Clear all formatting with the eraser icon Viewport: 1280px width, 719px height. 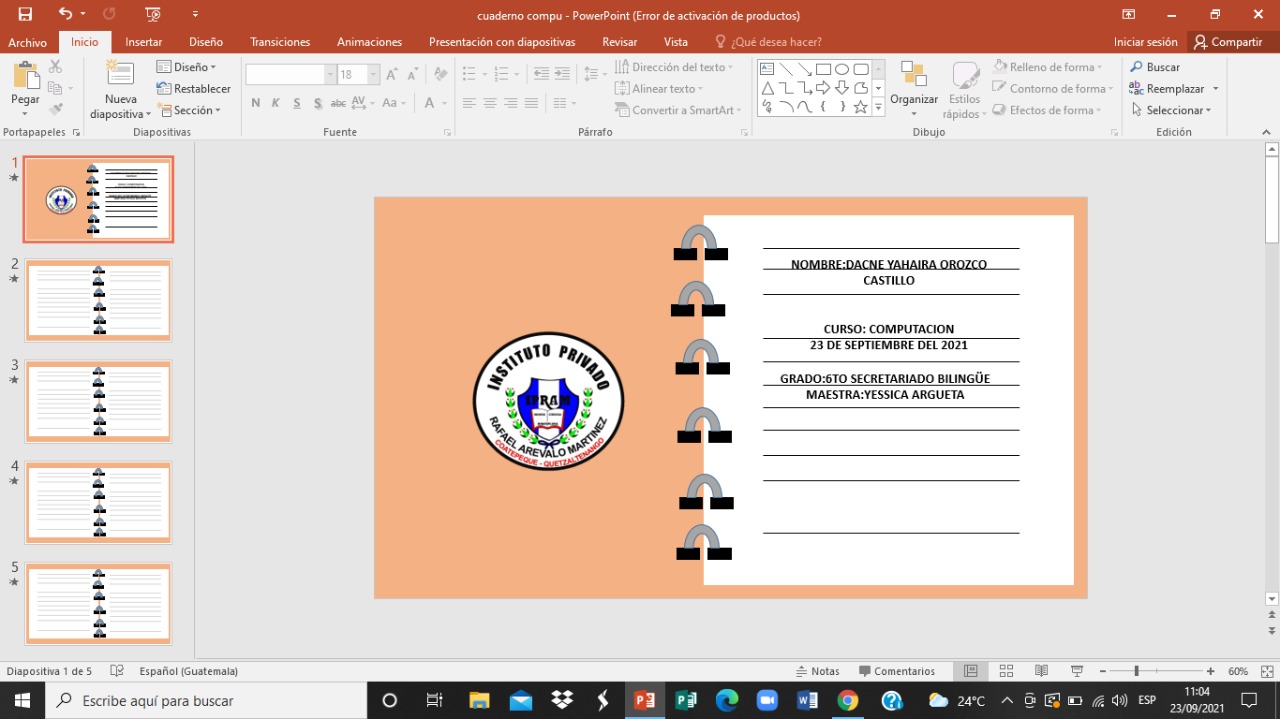click(x=441, y=75)
